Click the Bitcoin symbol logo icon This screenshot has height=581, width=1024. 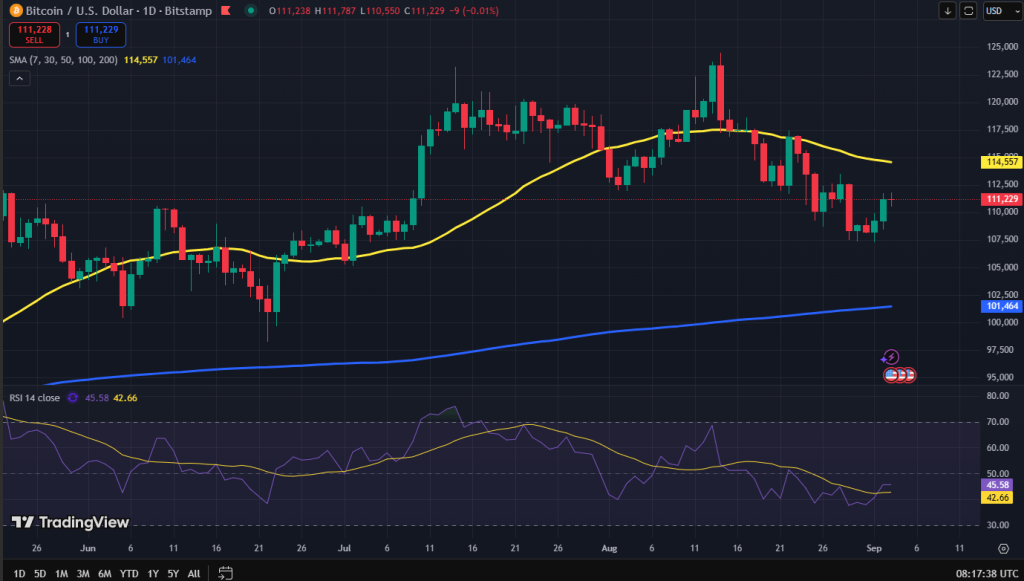[x=14, y=10]
